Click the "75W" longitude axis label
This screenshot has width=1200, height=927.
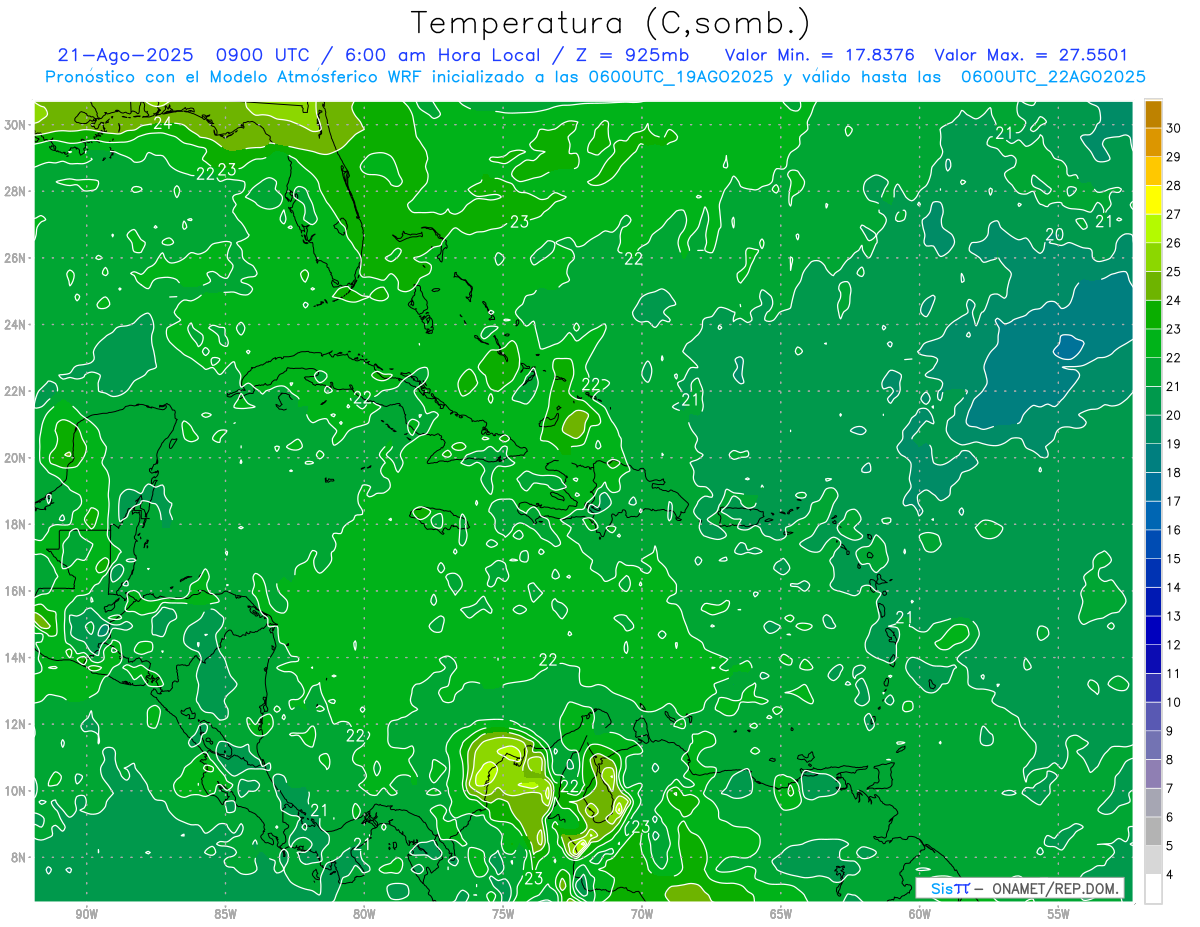pos(503,914)
